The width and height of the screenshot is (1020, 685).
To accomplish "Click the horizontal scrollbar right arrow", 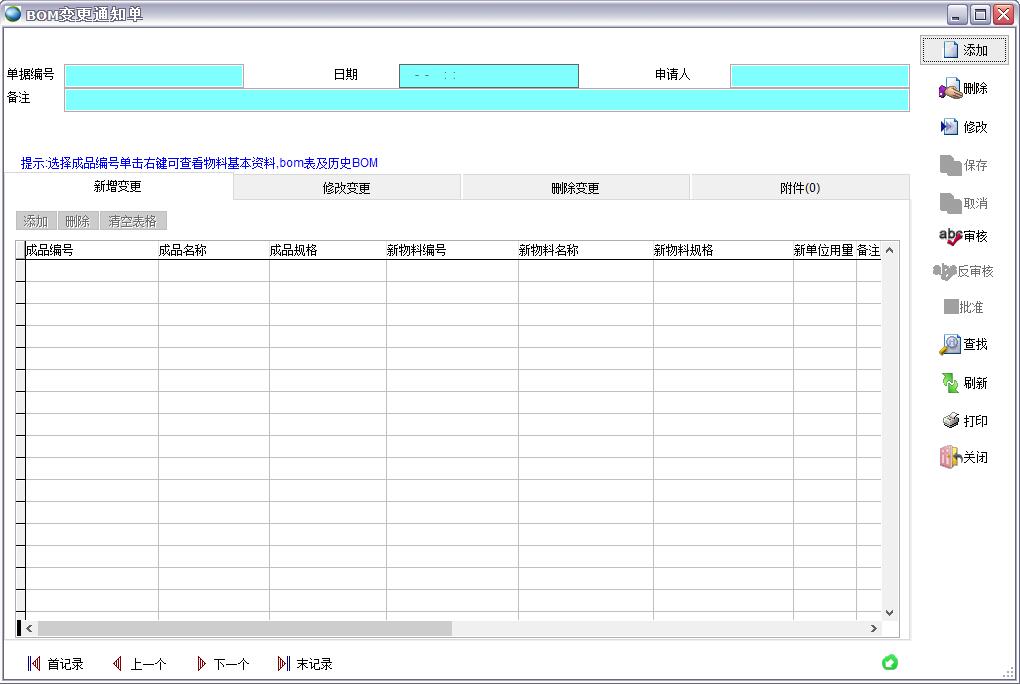I will 873,629.
